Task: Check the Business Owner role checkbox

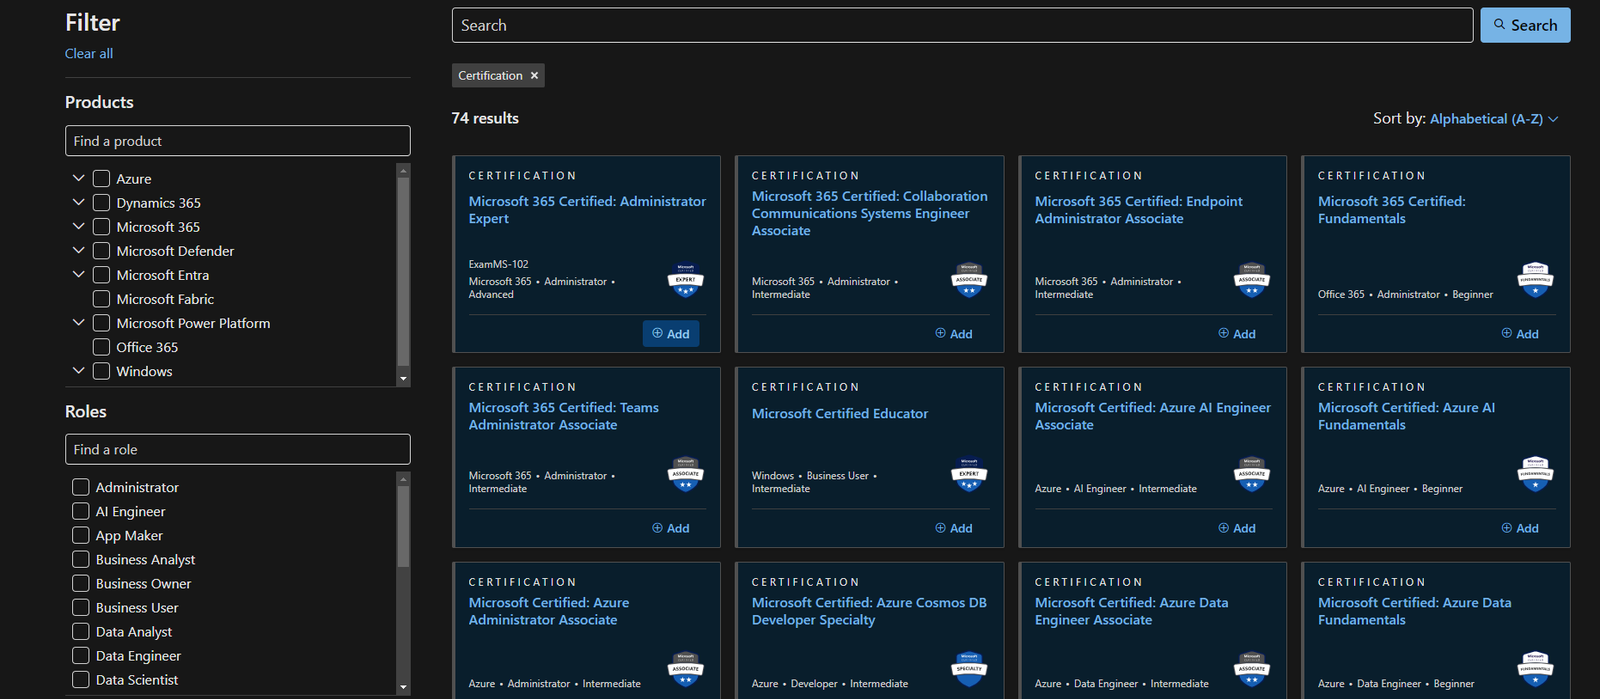Action: pyautogui.click(x=81, y=584)
